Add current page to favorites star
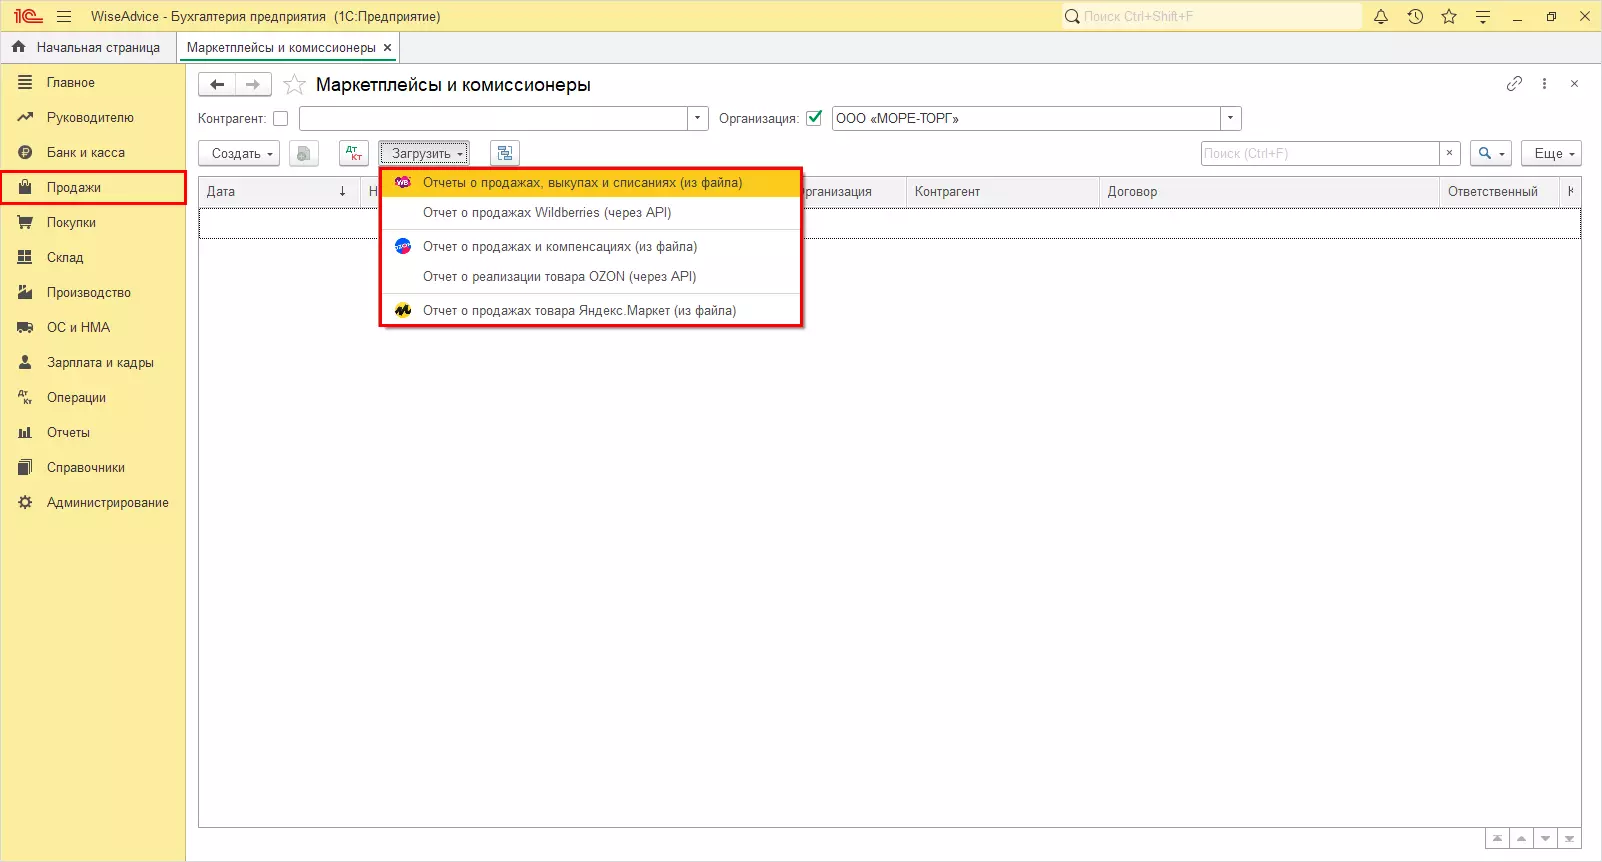This screenshot has height=862, width=1602. pyautogui.click(x=294, y=85)
